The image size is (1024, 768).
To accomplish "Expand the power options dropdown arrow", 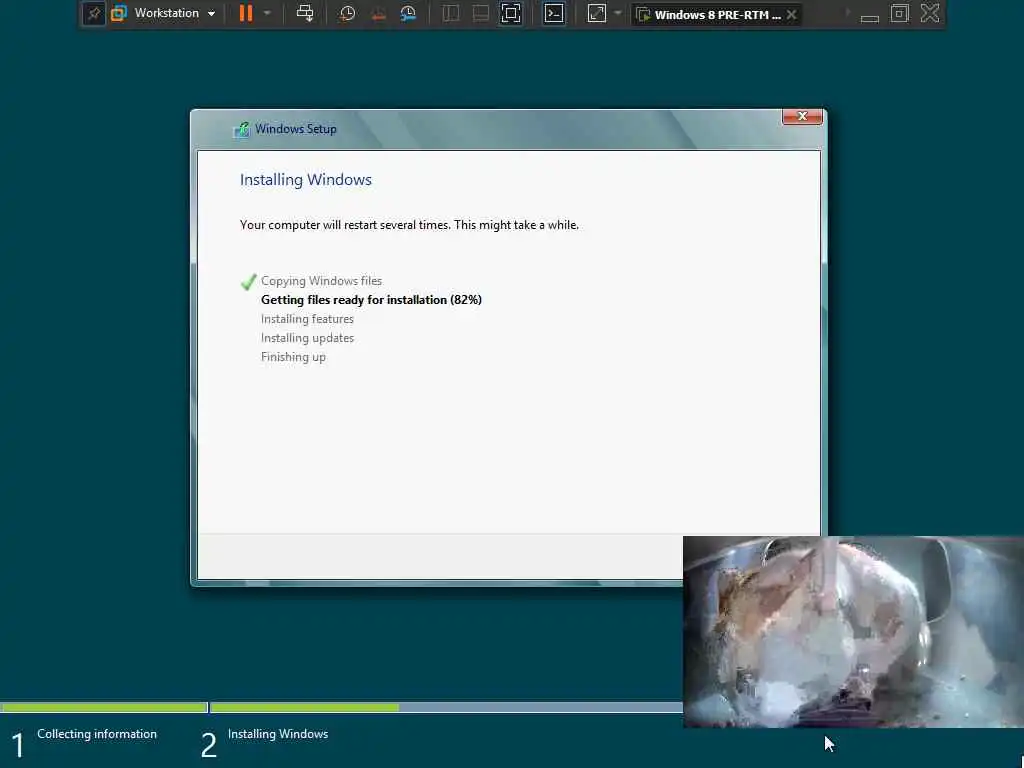I will 267,13.
